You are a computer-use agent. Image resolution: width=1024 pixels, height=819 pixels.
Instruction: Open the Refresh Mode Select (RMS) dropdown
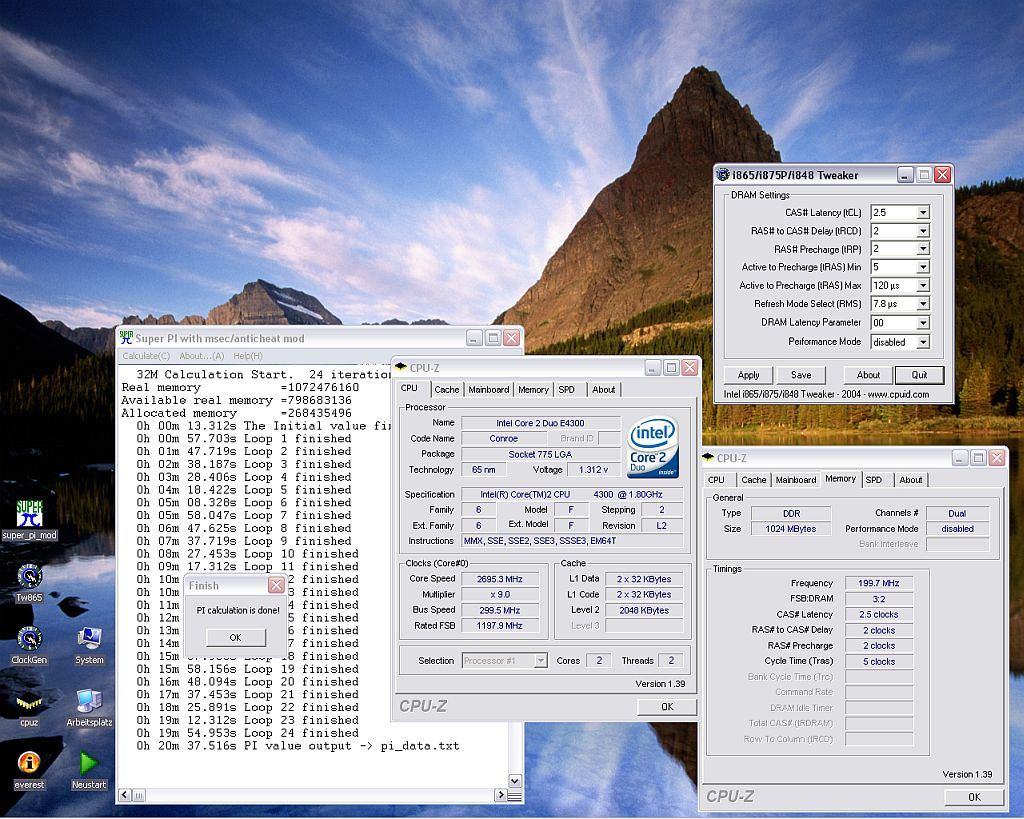[x=923, y=304]
